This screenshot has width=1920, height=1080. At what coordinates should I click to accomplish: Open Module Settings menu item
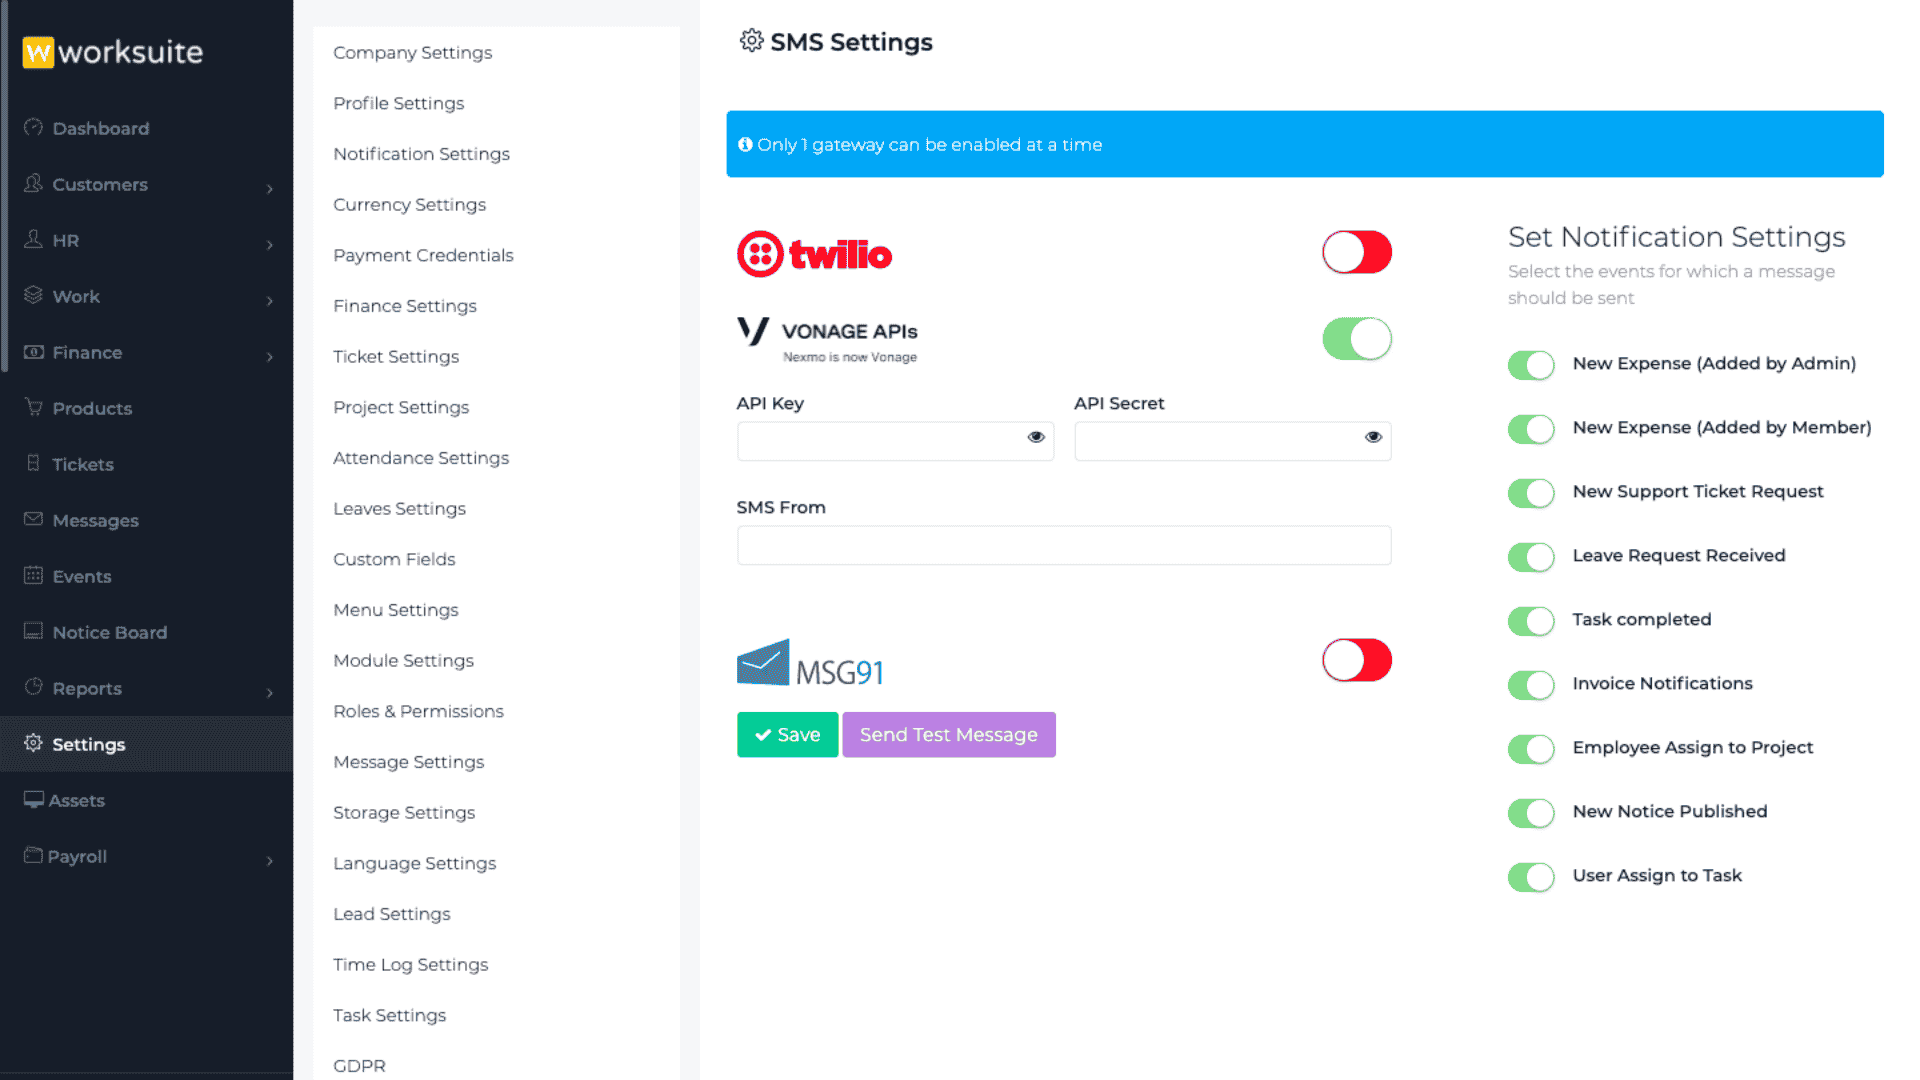coord(403,660)
